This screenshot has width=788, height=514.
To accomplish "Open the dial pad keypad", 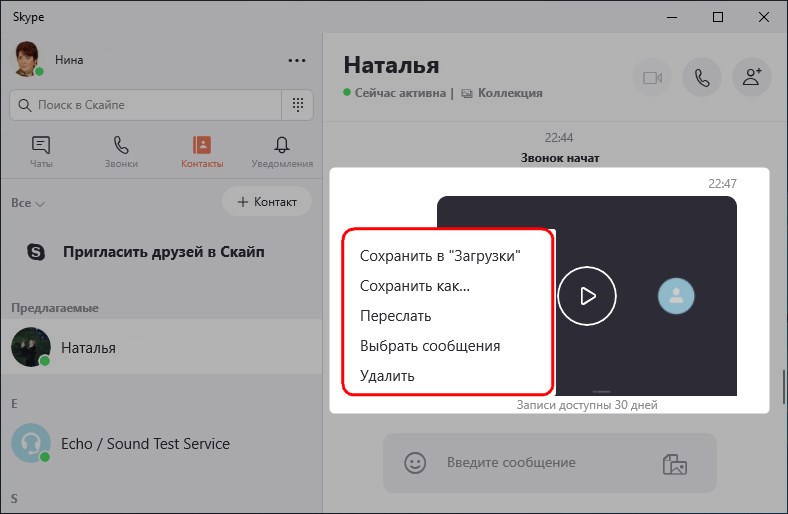I will click(298, 105).
